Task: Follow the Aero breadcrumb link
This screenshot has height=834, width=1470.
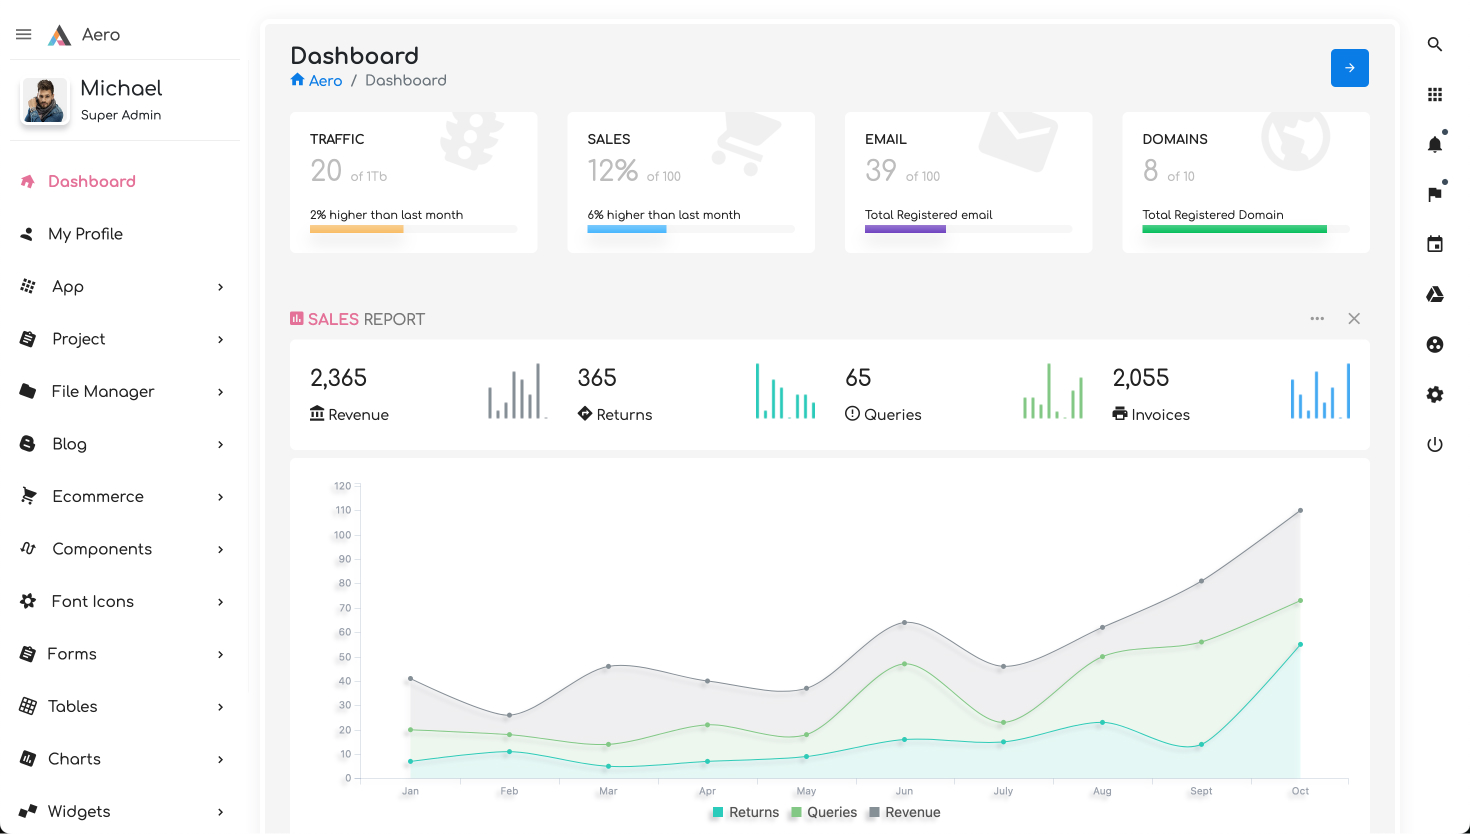Action: (325, 80)
